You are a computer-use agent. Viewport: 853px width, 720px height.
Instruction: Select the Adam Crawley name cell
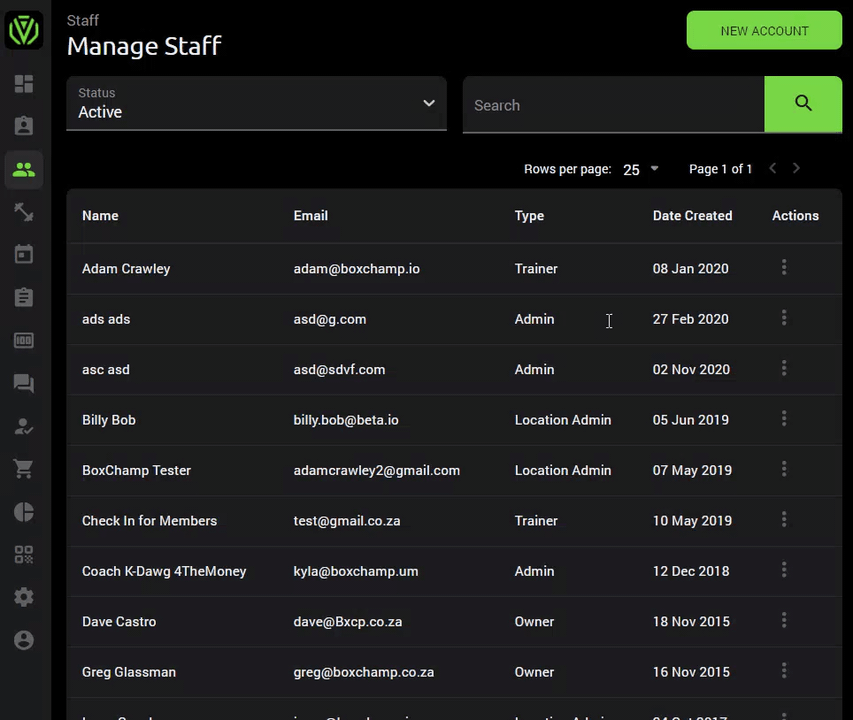(x=126, y=269)
